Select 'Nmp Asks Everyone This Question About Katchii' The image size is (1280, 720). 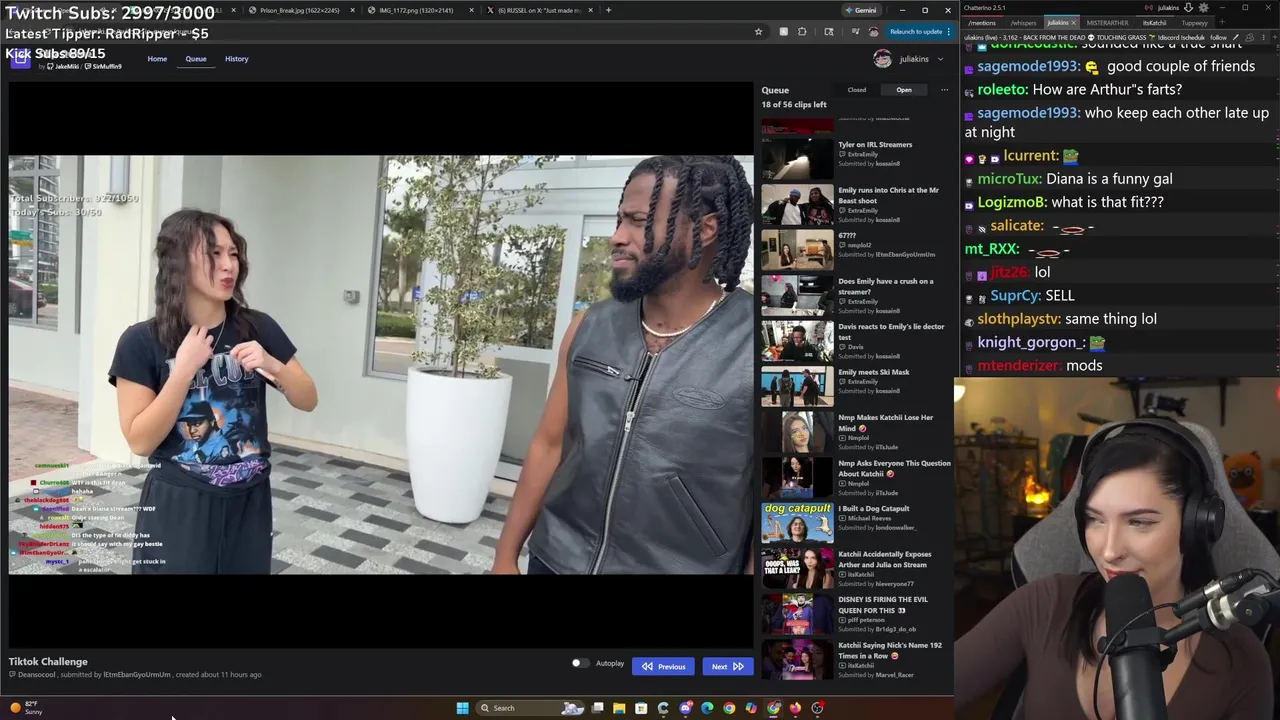[797, 478]
